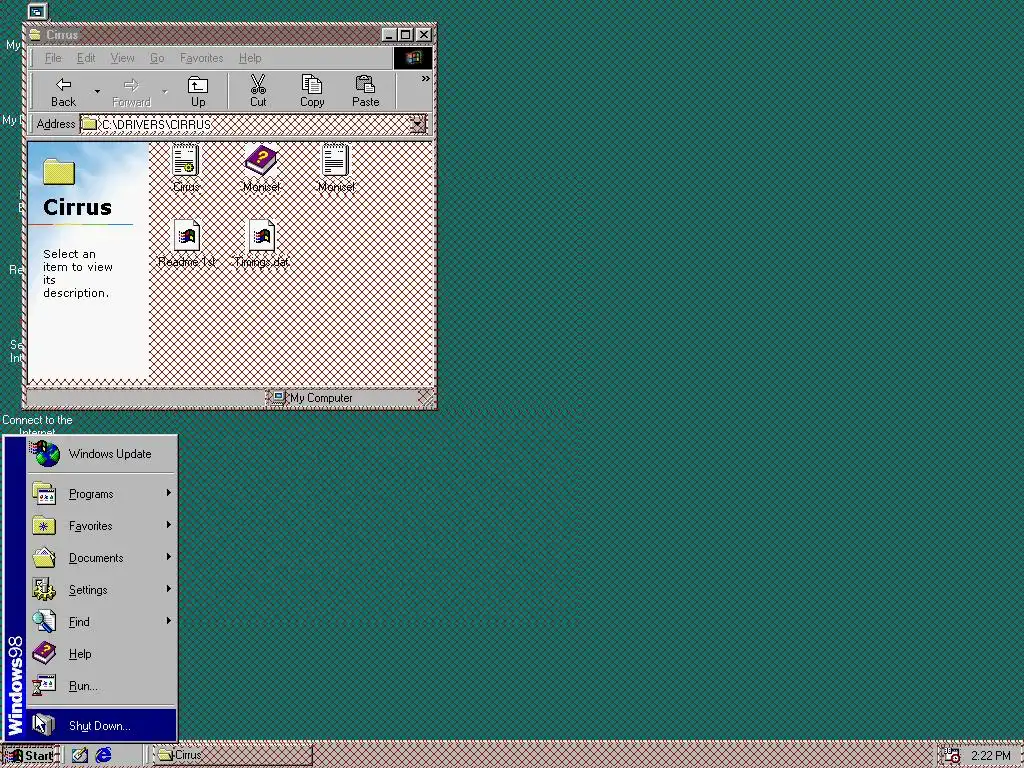Expand the Programs submenu
Viewport: 1024px width, 768px height.
coord(102,494)
